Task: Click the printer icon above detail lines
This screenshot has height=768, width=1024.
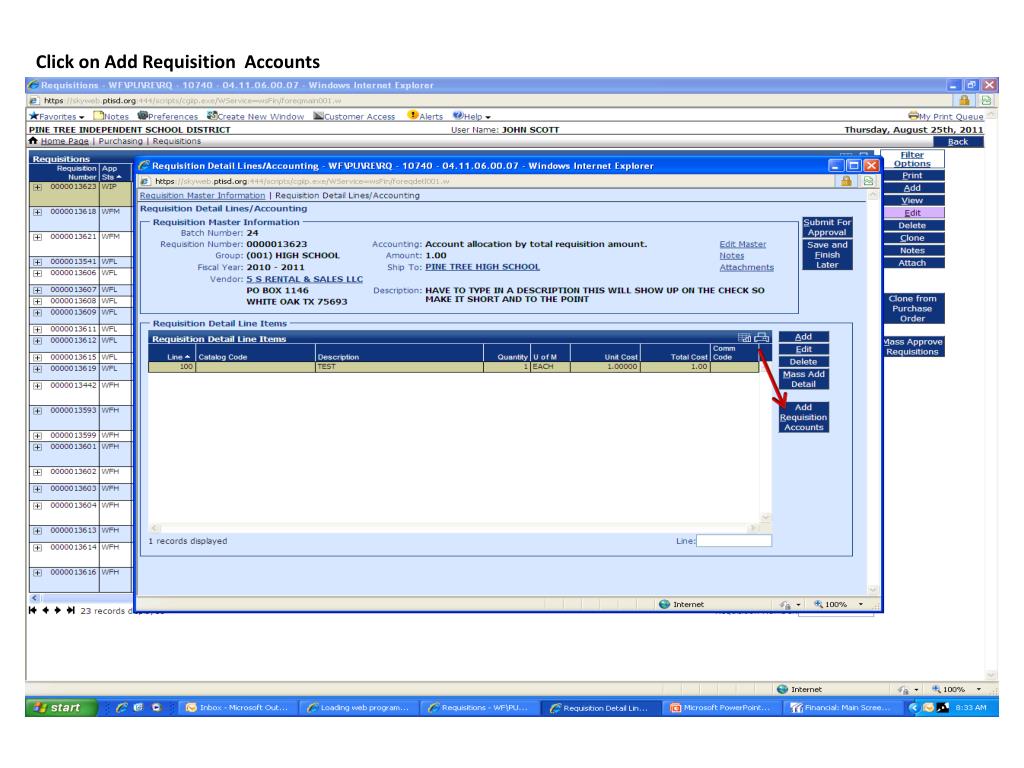Action: 761,338
